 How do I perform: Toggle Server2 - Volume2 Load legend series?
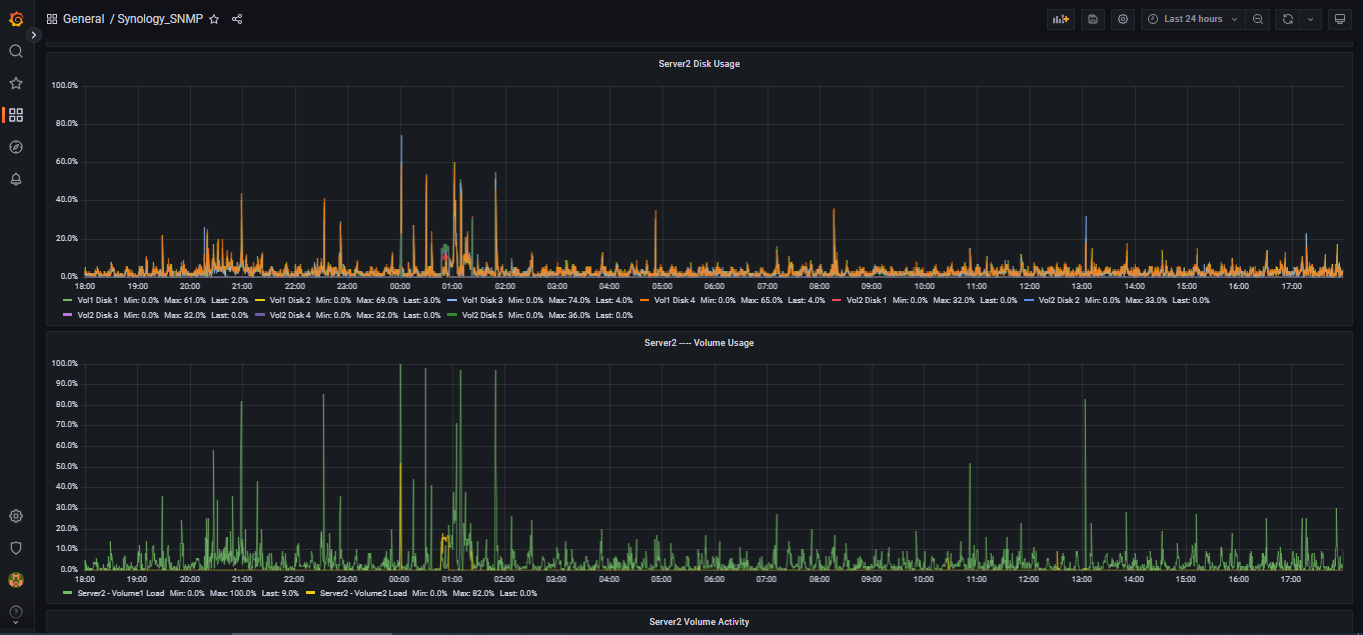362,593
